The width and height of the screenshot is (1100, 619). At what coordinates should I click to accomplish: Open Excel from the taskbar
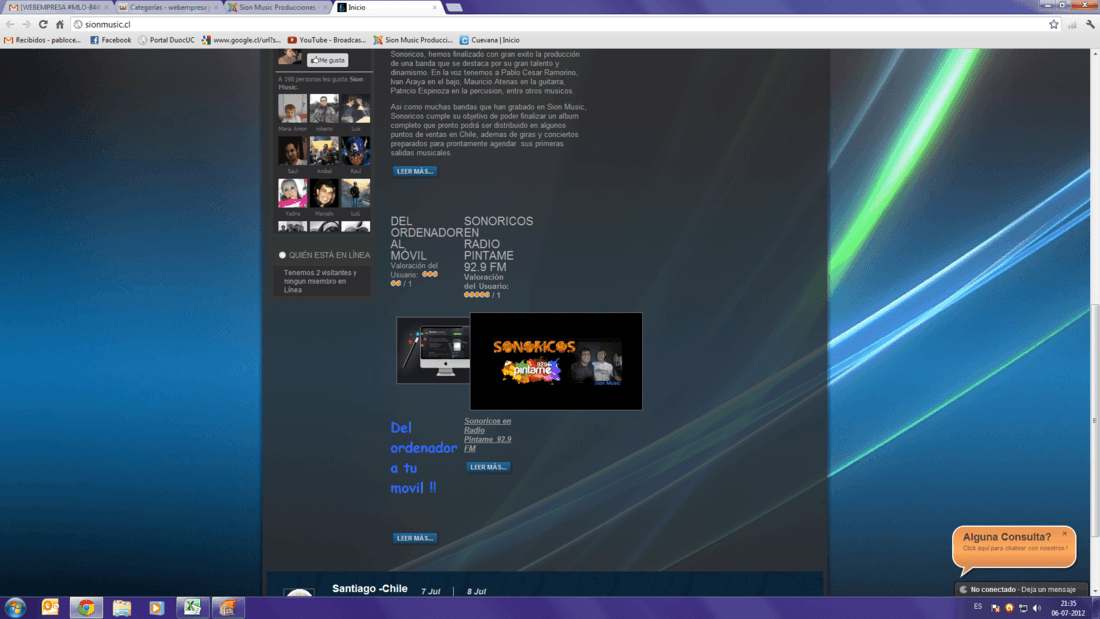click(x=192, y=607)
